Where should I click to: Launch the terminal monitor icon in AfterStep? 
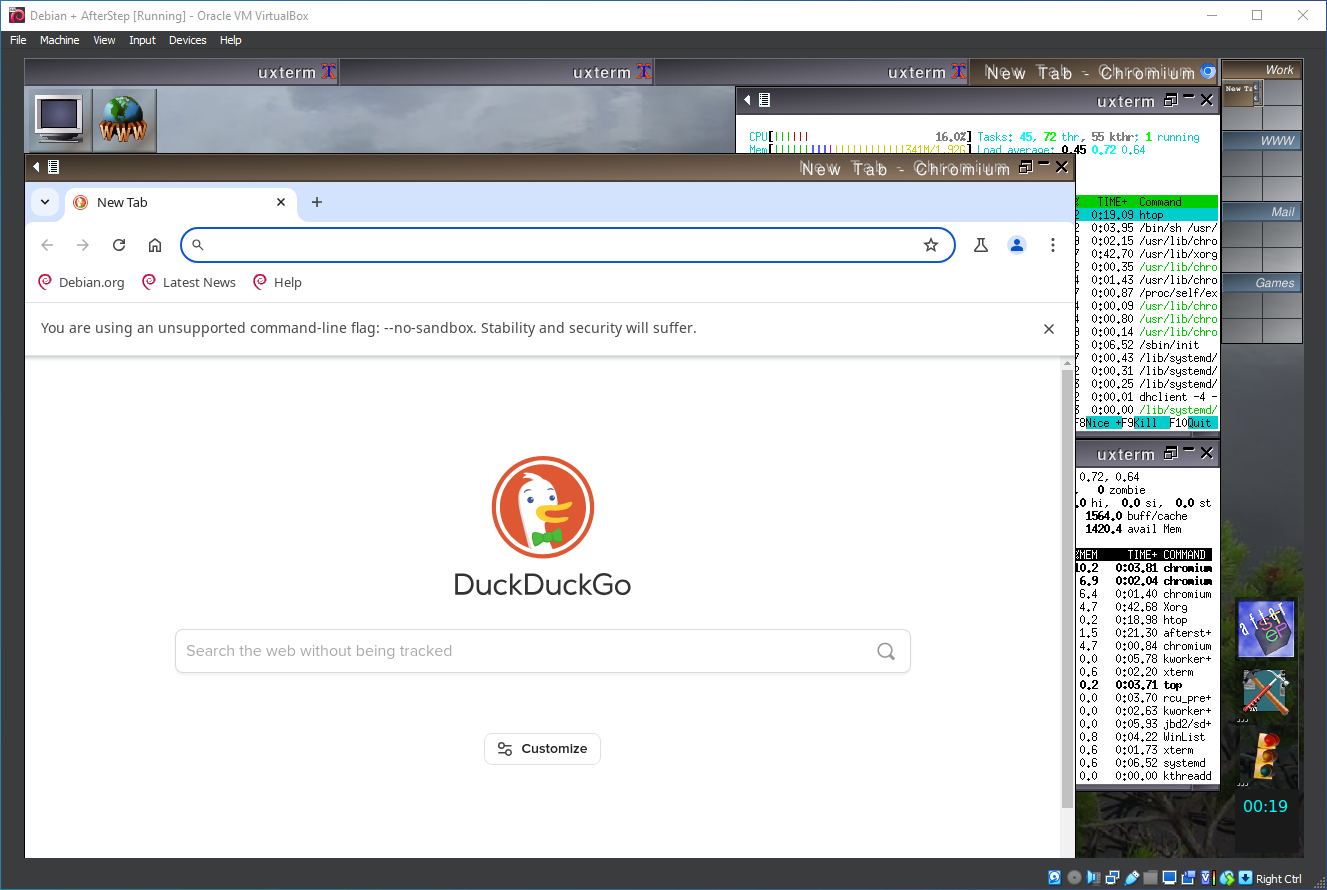(58, 118)
